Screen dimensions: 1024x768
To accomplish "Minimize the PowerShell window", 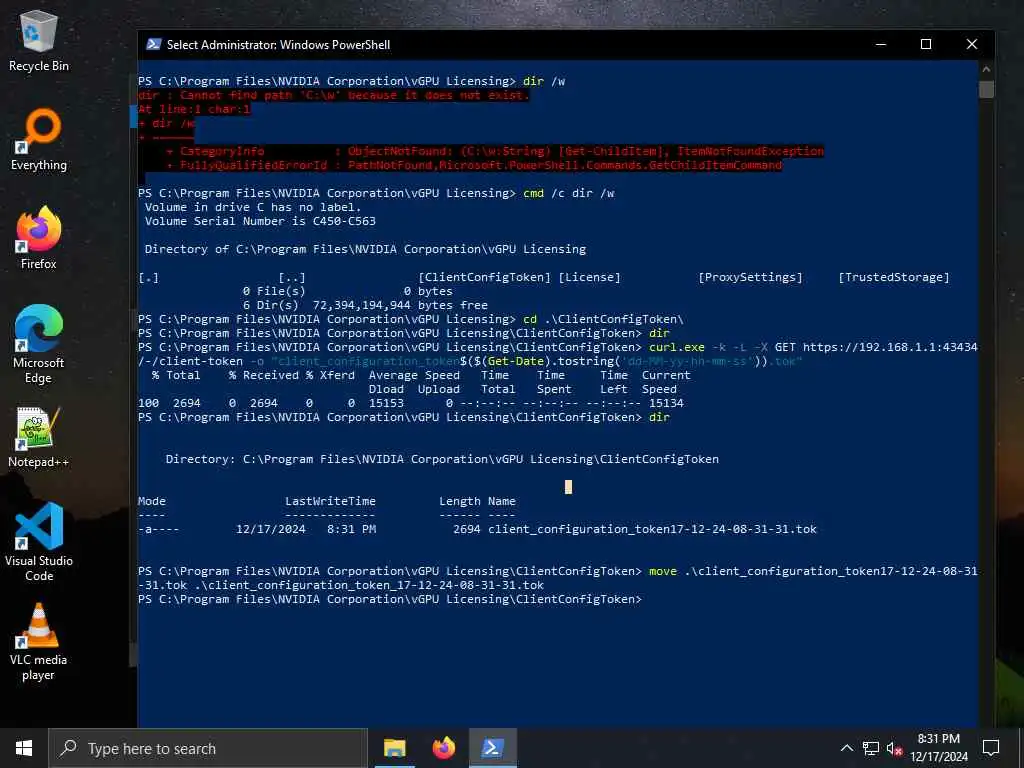I will [881, 44].
